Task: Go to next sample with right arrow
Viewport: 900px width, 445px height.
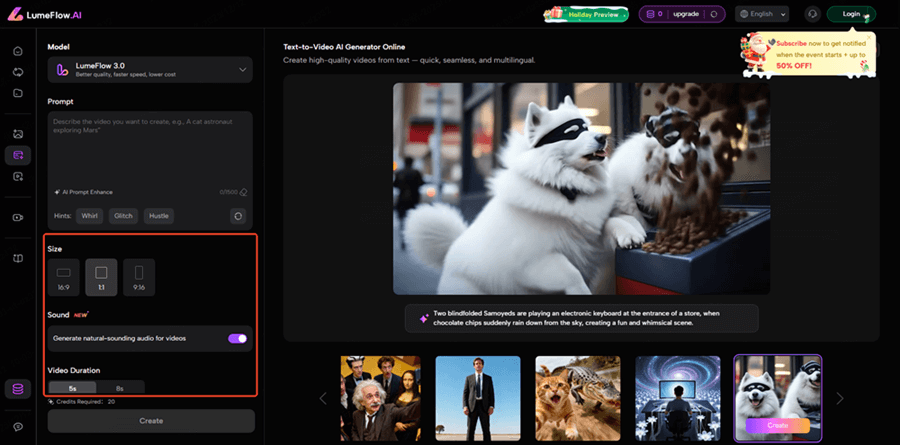Action: (x=840, y=398)
